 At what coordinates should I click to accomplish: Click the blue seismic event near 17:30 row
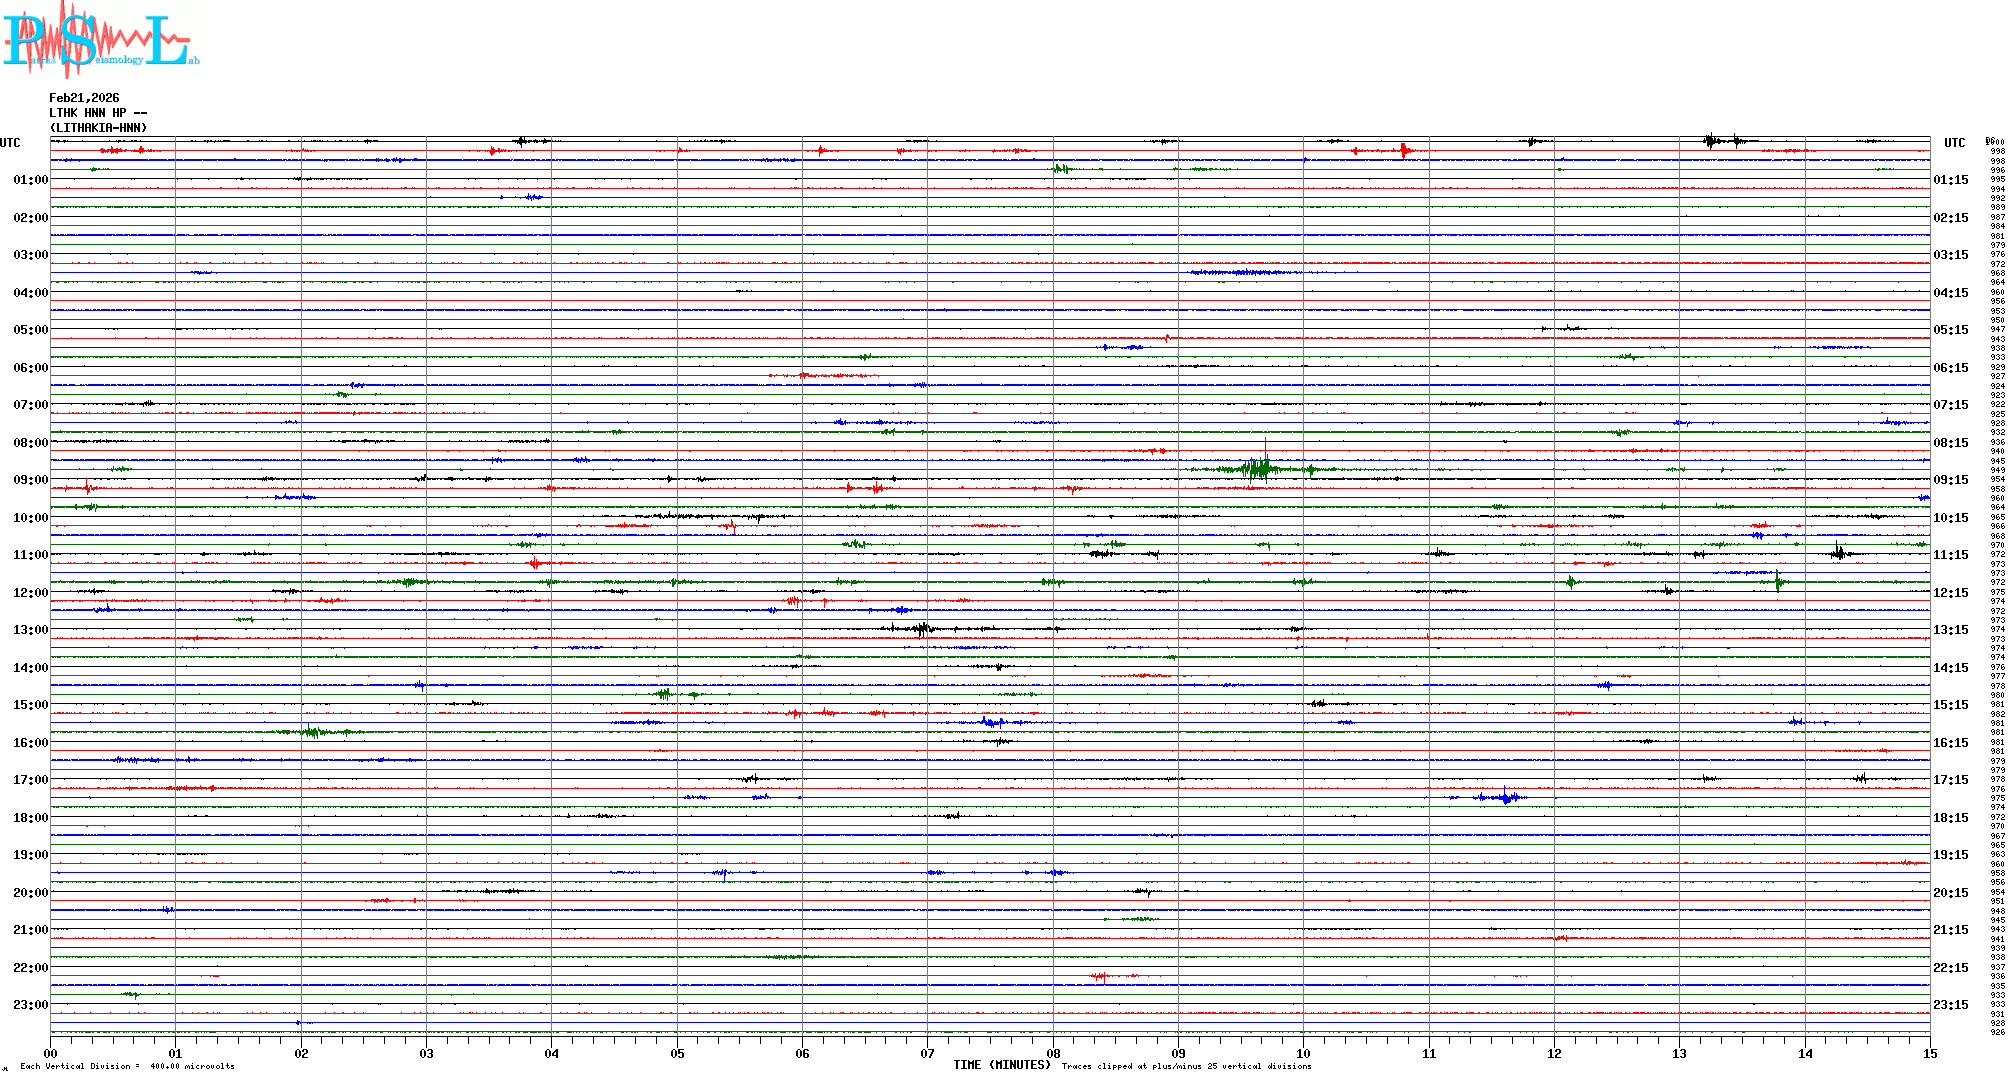pyautogui.click(x=1505, y=797)
